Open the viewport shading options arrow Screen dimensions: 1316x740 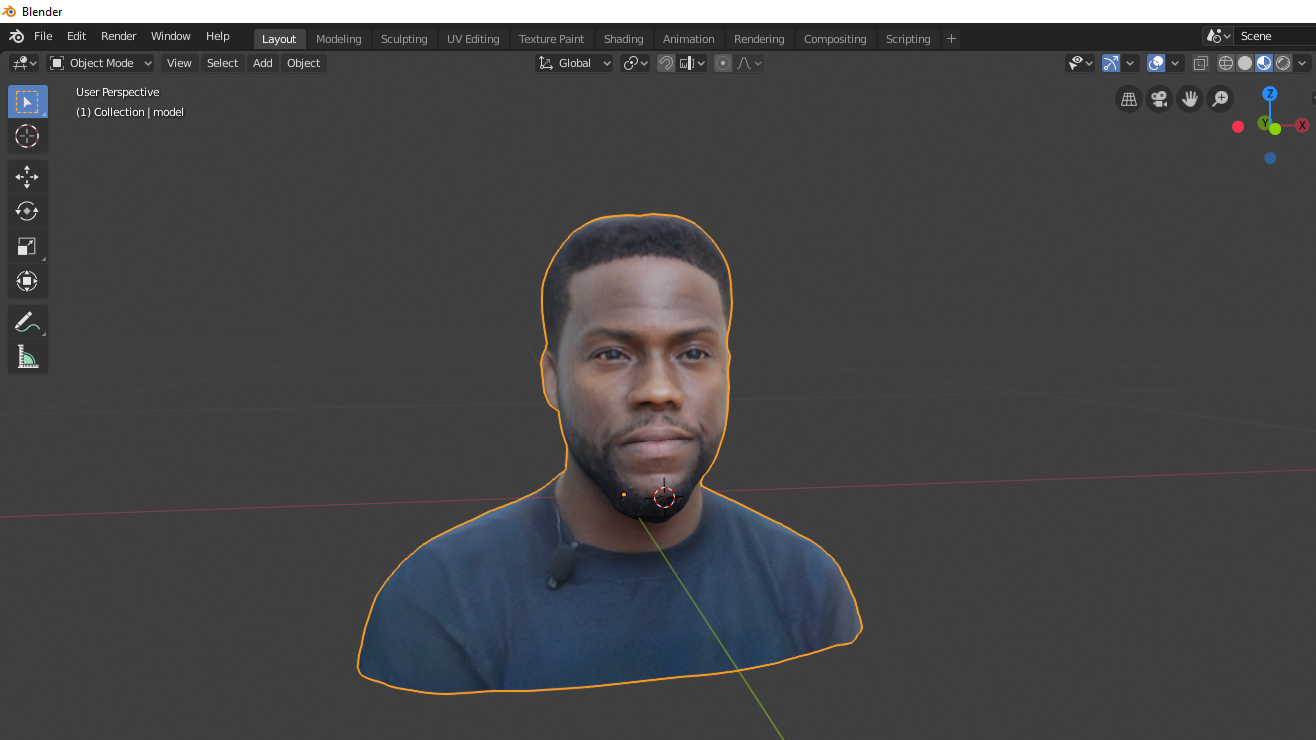(1302, 63)
